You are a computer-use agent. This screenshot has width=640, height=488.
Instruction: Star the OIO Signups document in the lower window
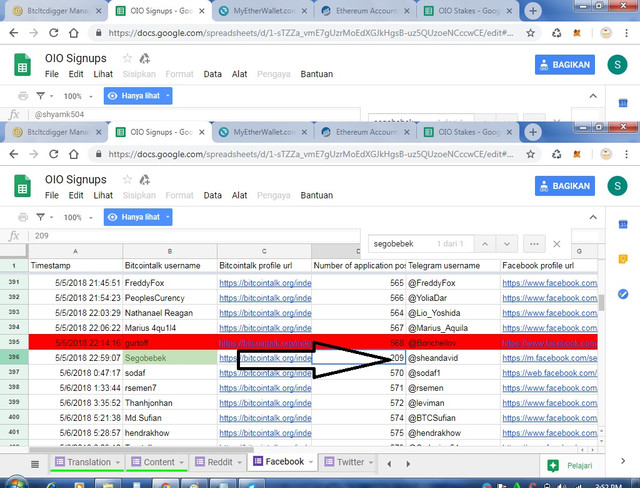(x=127, y=180)
